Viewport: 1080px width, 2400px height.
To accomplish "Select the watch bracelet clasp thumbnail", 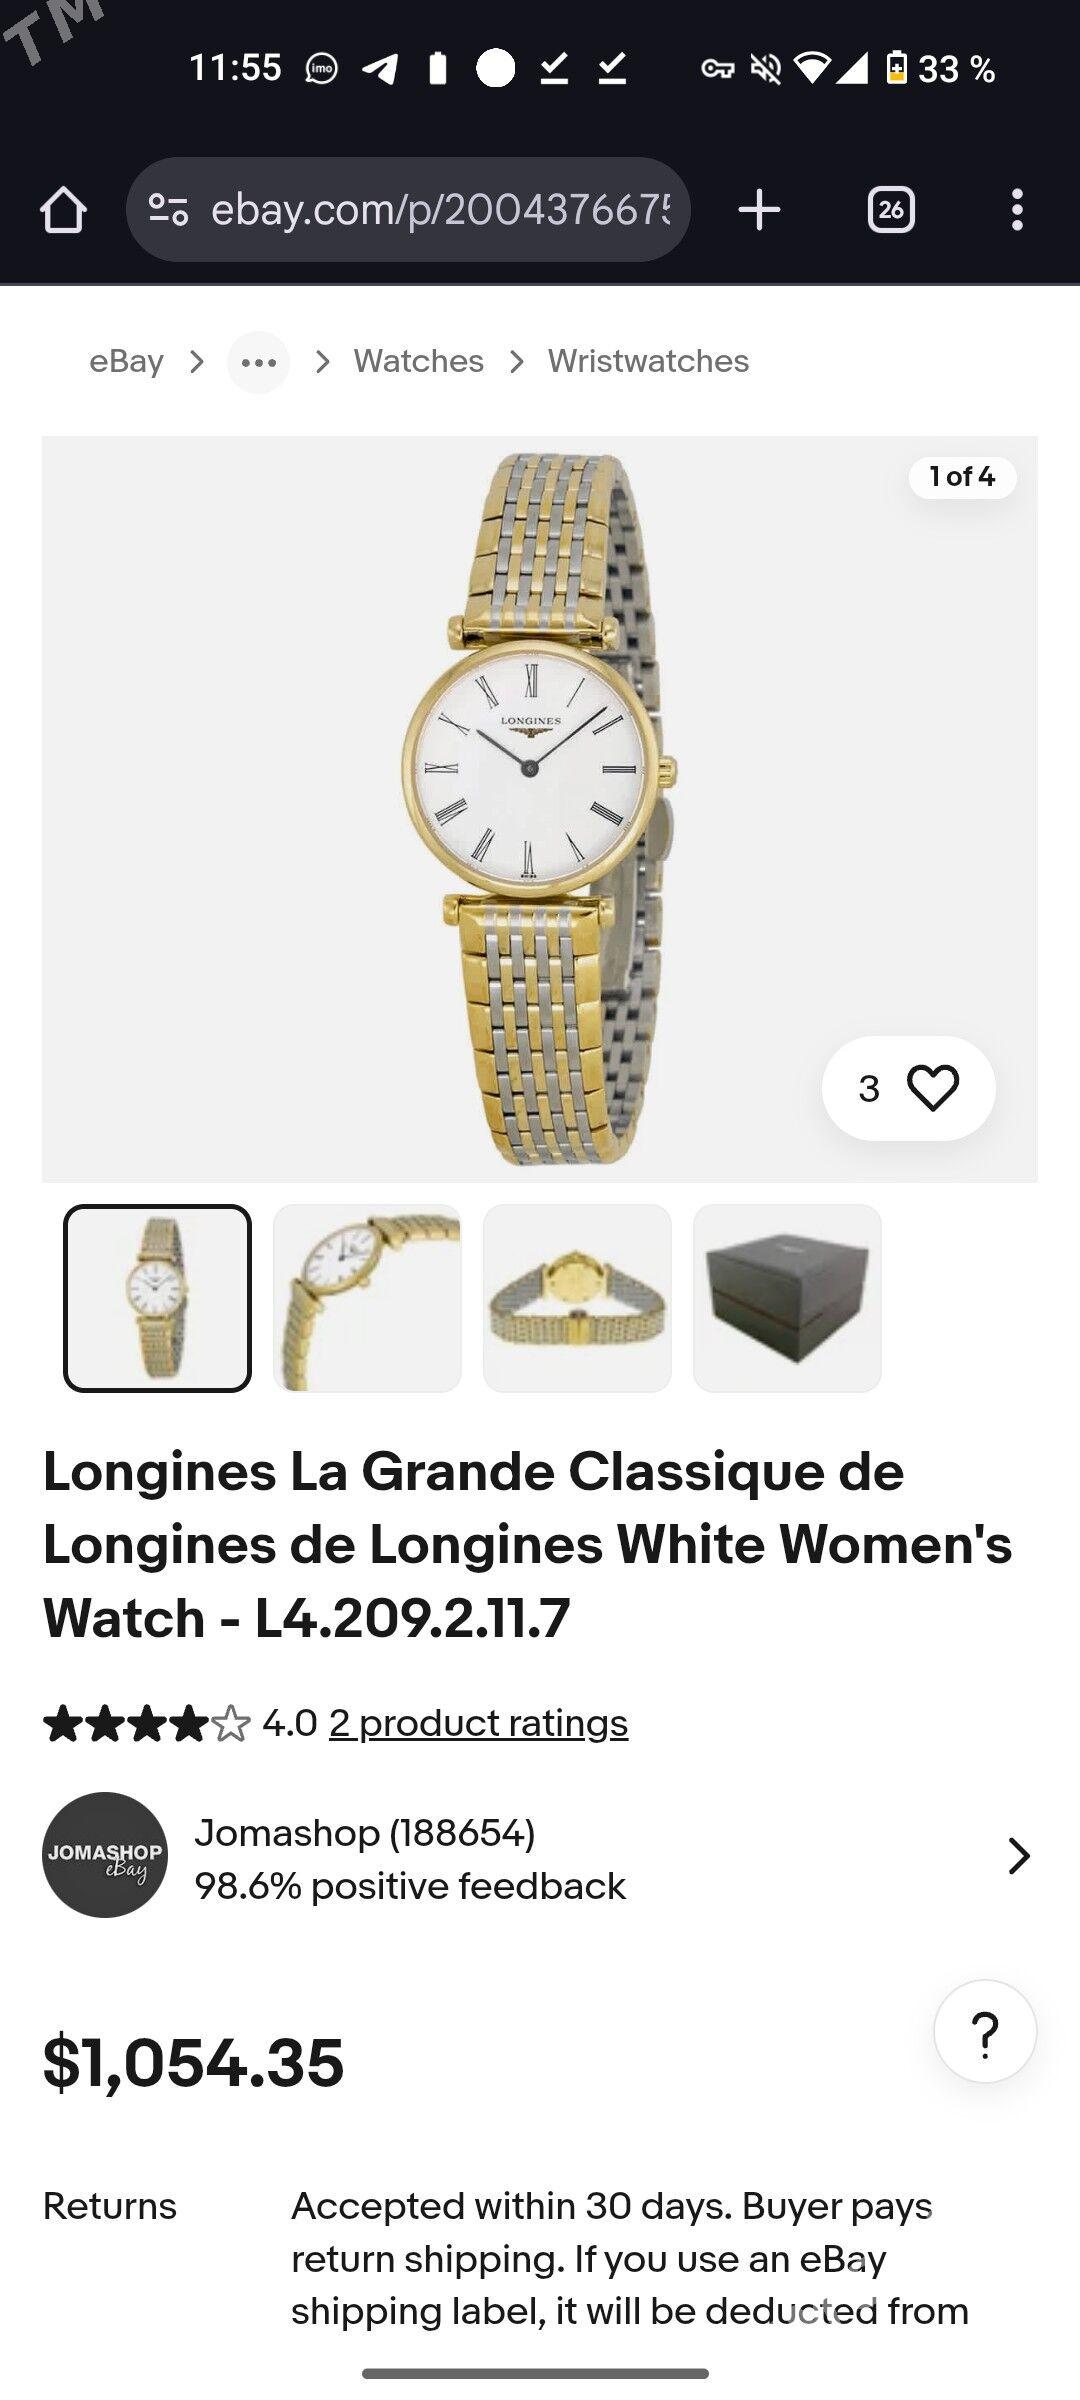I will 577,1298.
